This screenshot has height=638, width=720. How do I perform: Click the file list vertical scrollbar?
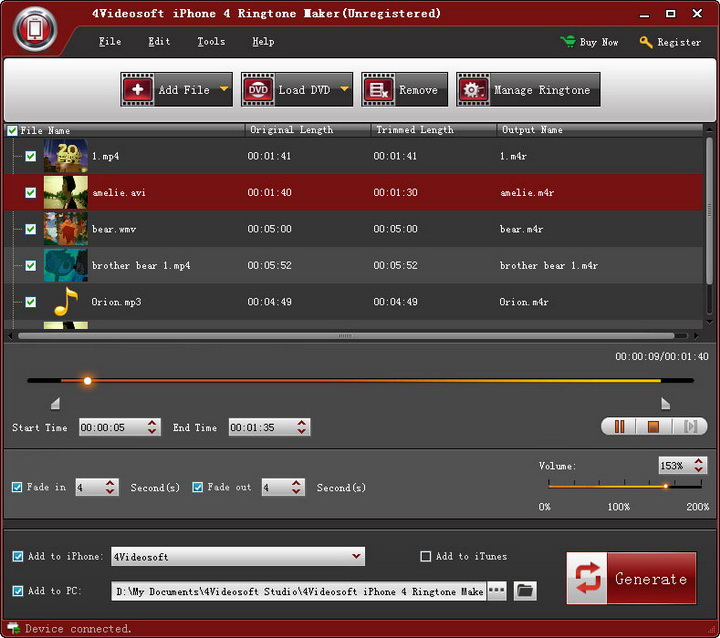pos(709,210)
